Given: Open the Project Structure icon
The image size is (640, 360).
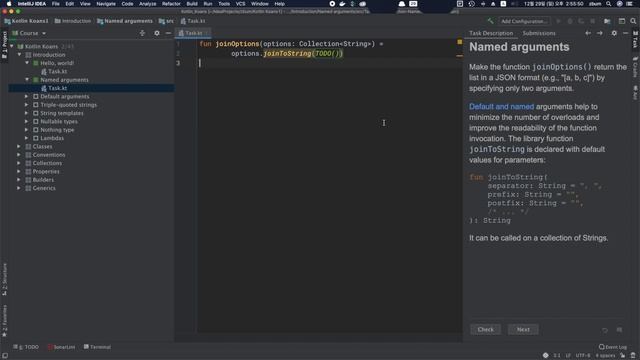Looking at the screenshot, I should 607,21.
